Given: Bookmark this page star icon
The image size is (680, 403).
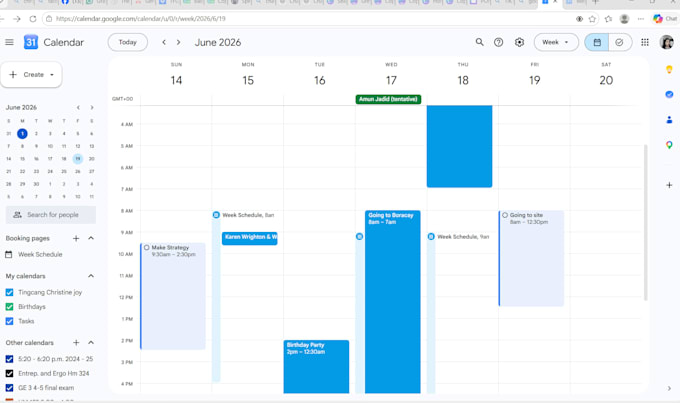Looking at the screenshot, I should coord(592,19).
